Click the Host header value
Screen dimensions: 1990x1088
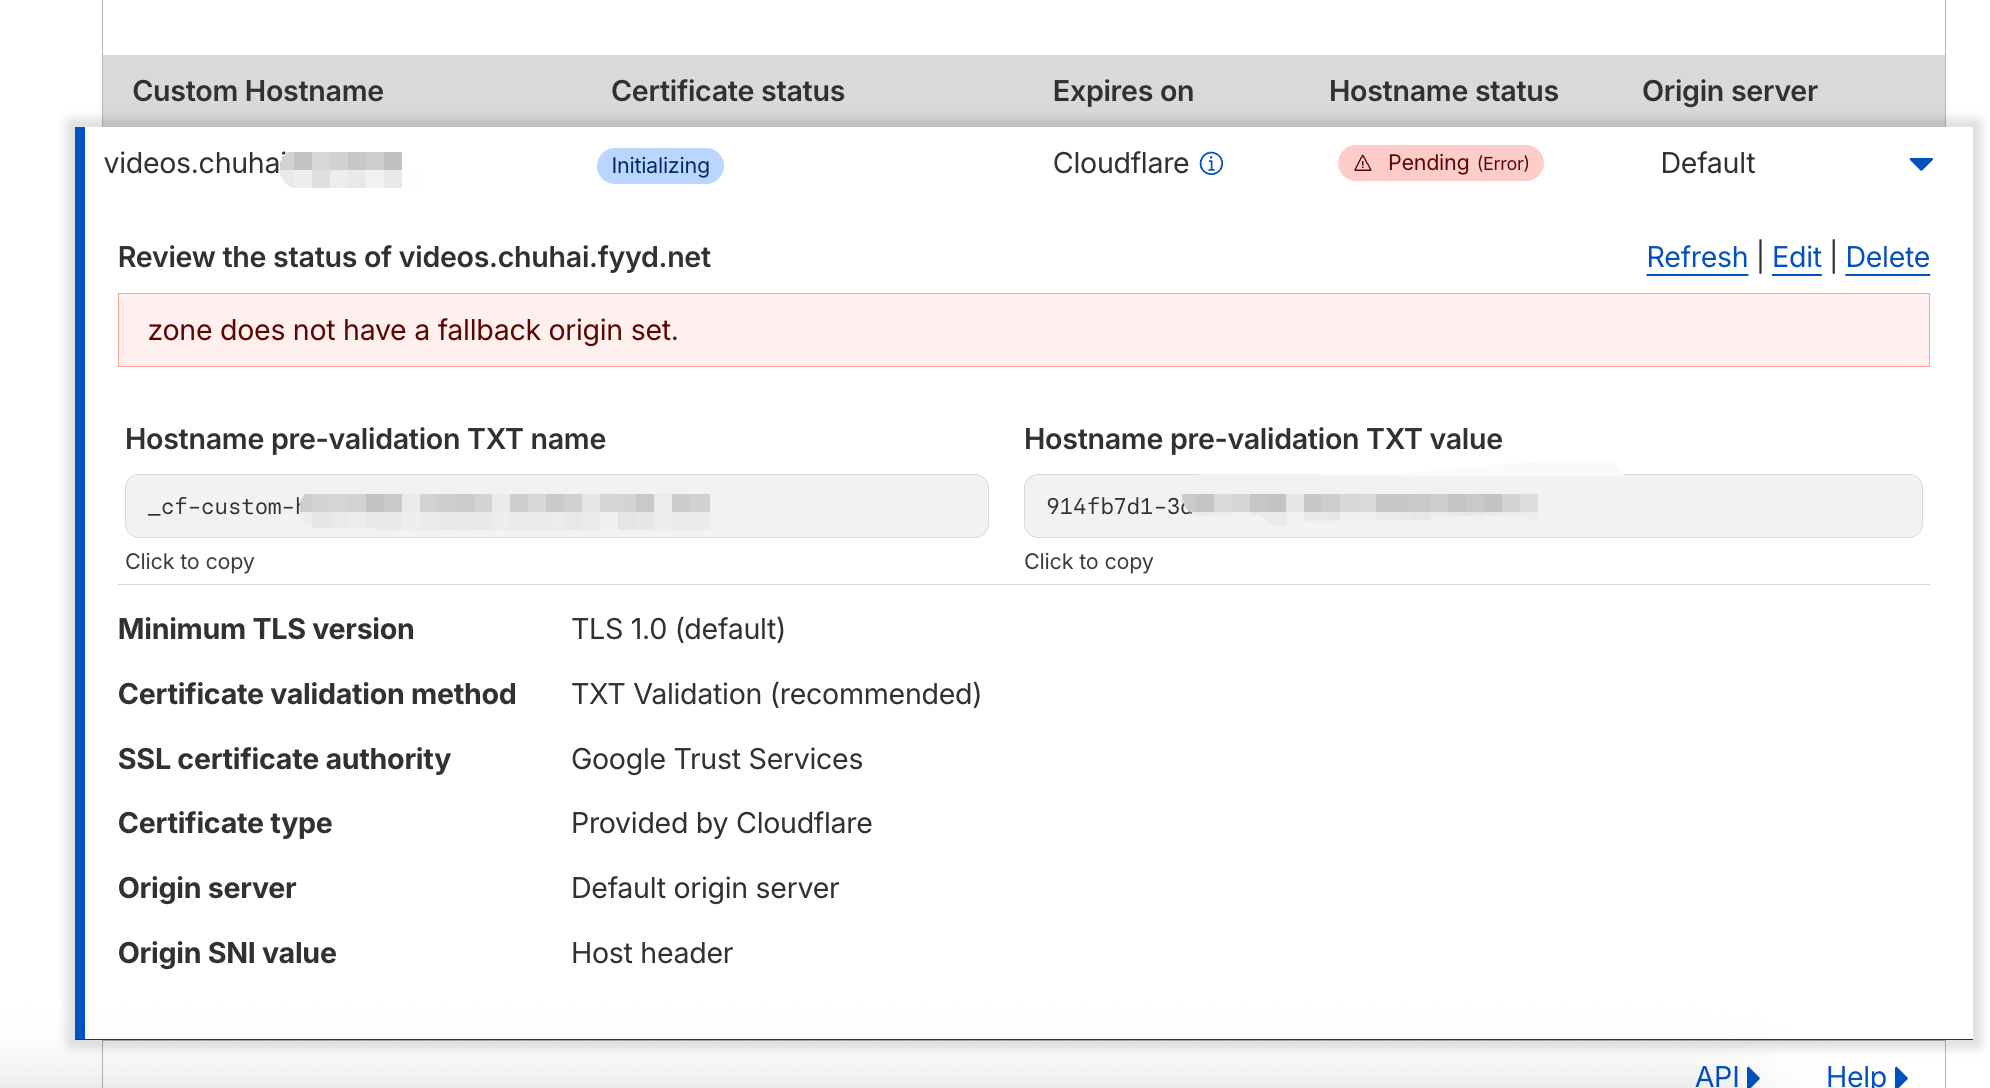[652, 953]
